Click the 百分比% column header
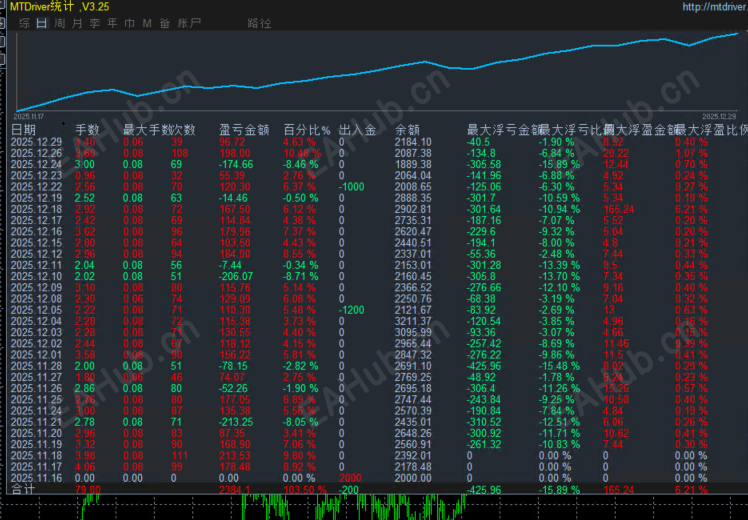 [x=307, y=130]
